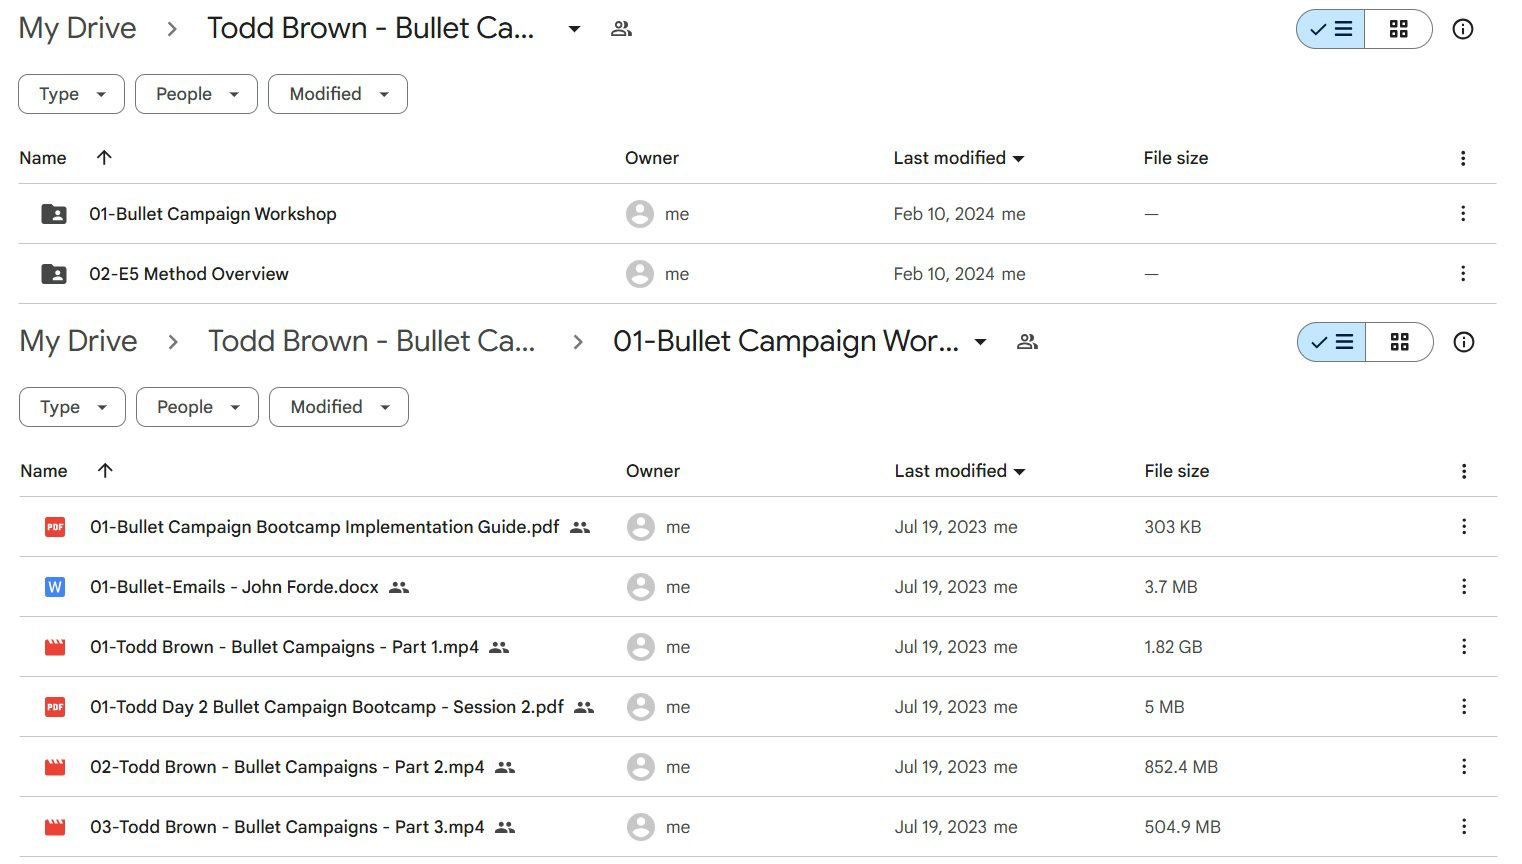Click the video icon of Bullet Campaigns Part 3.mp4
Image resolution: width=1522 pixels, height=864 pixels.
[55, 827]
